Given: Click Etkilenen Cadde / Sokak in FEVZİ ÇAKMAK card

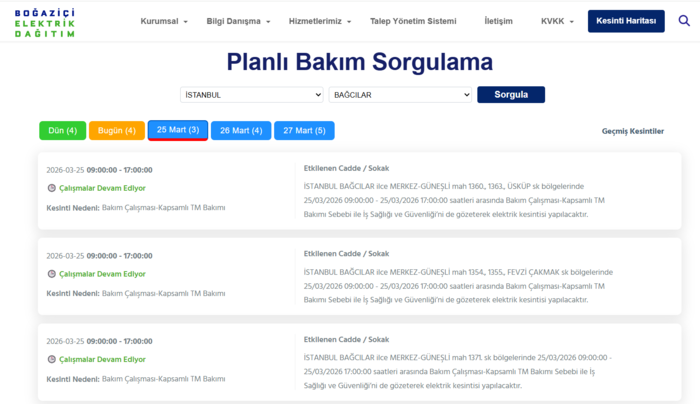Looking at the screenshot, I should (346, 254).
